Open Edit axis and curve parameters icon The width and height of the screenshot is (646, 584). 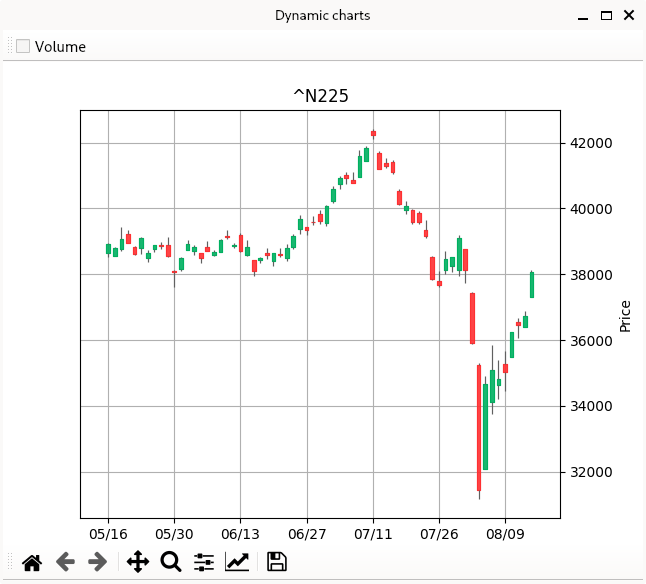pyautogui.click(x=237, y=562)
